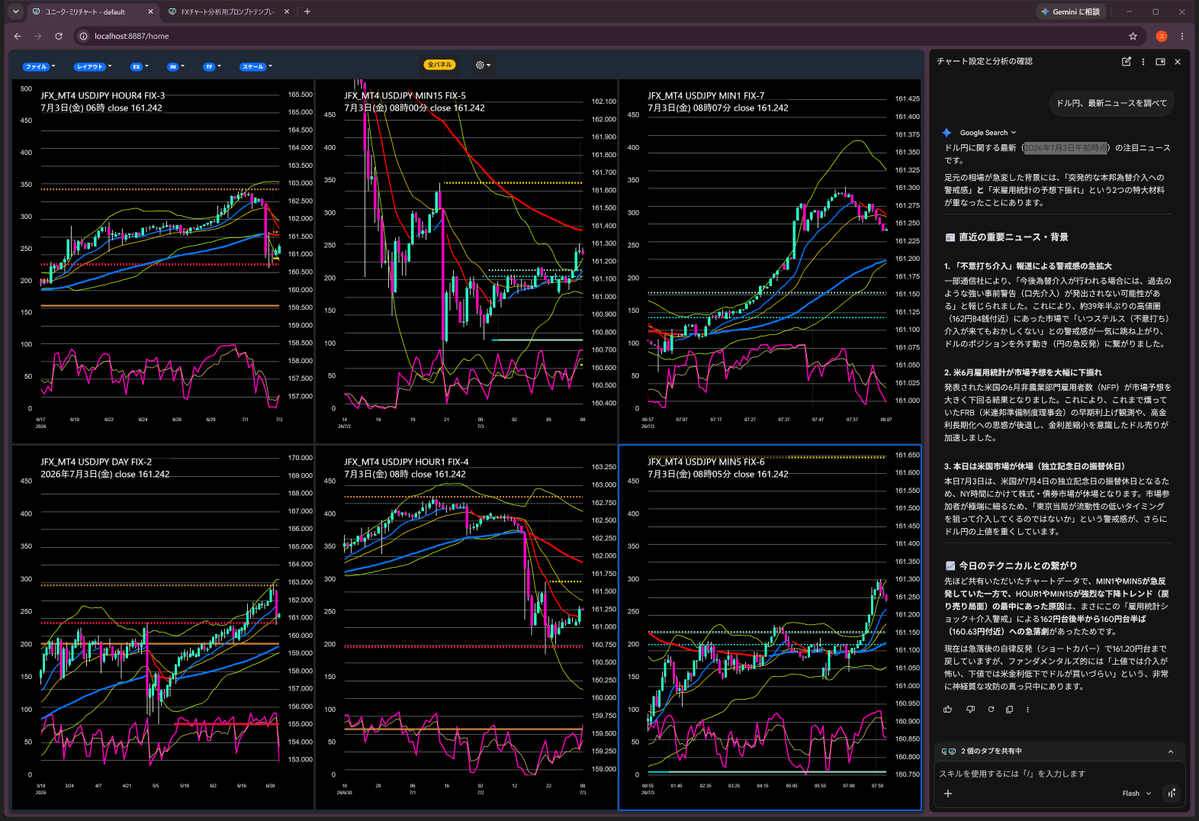Expand the Google Search source chevron

point(1013,132)
